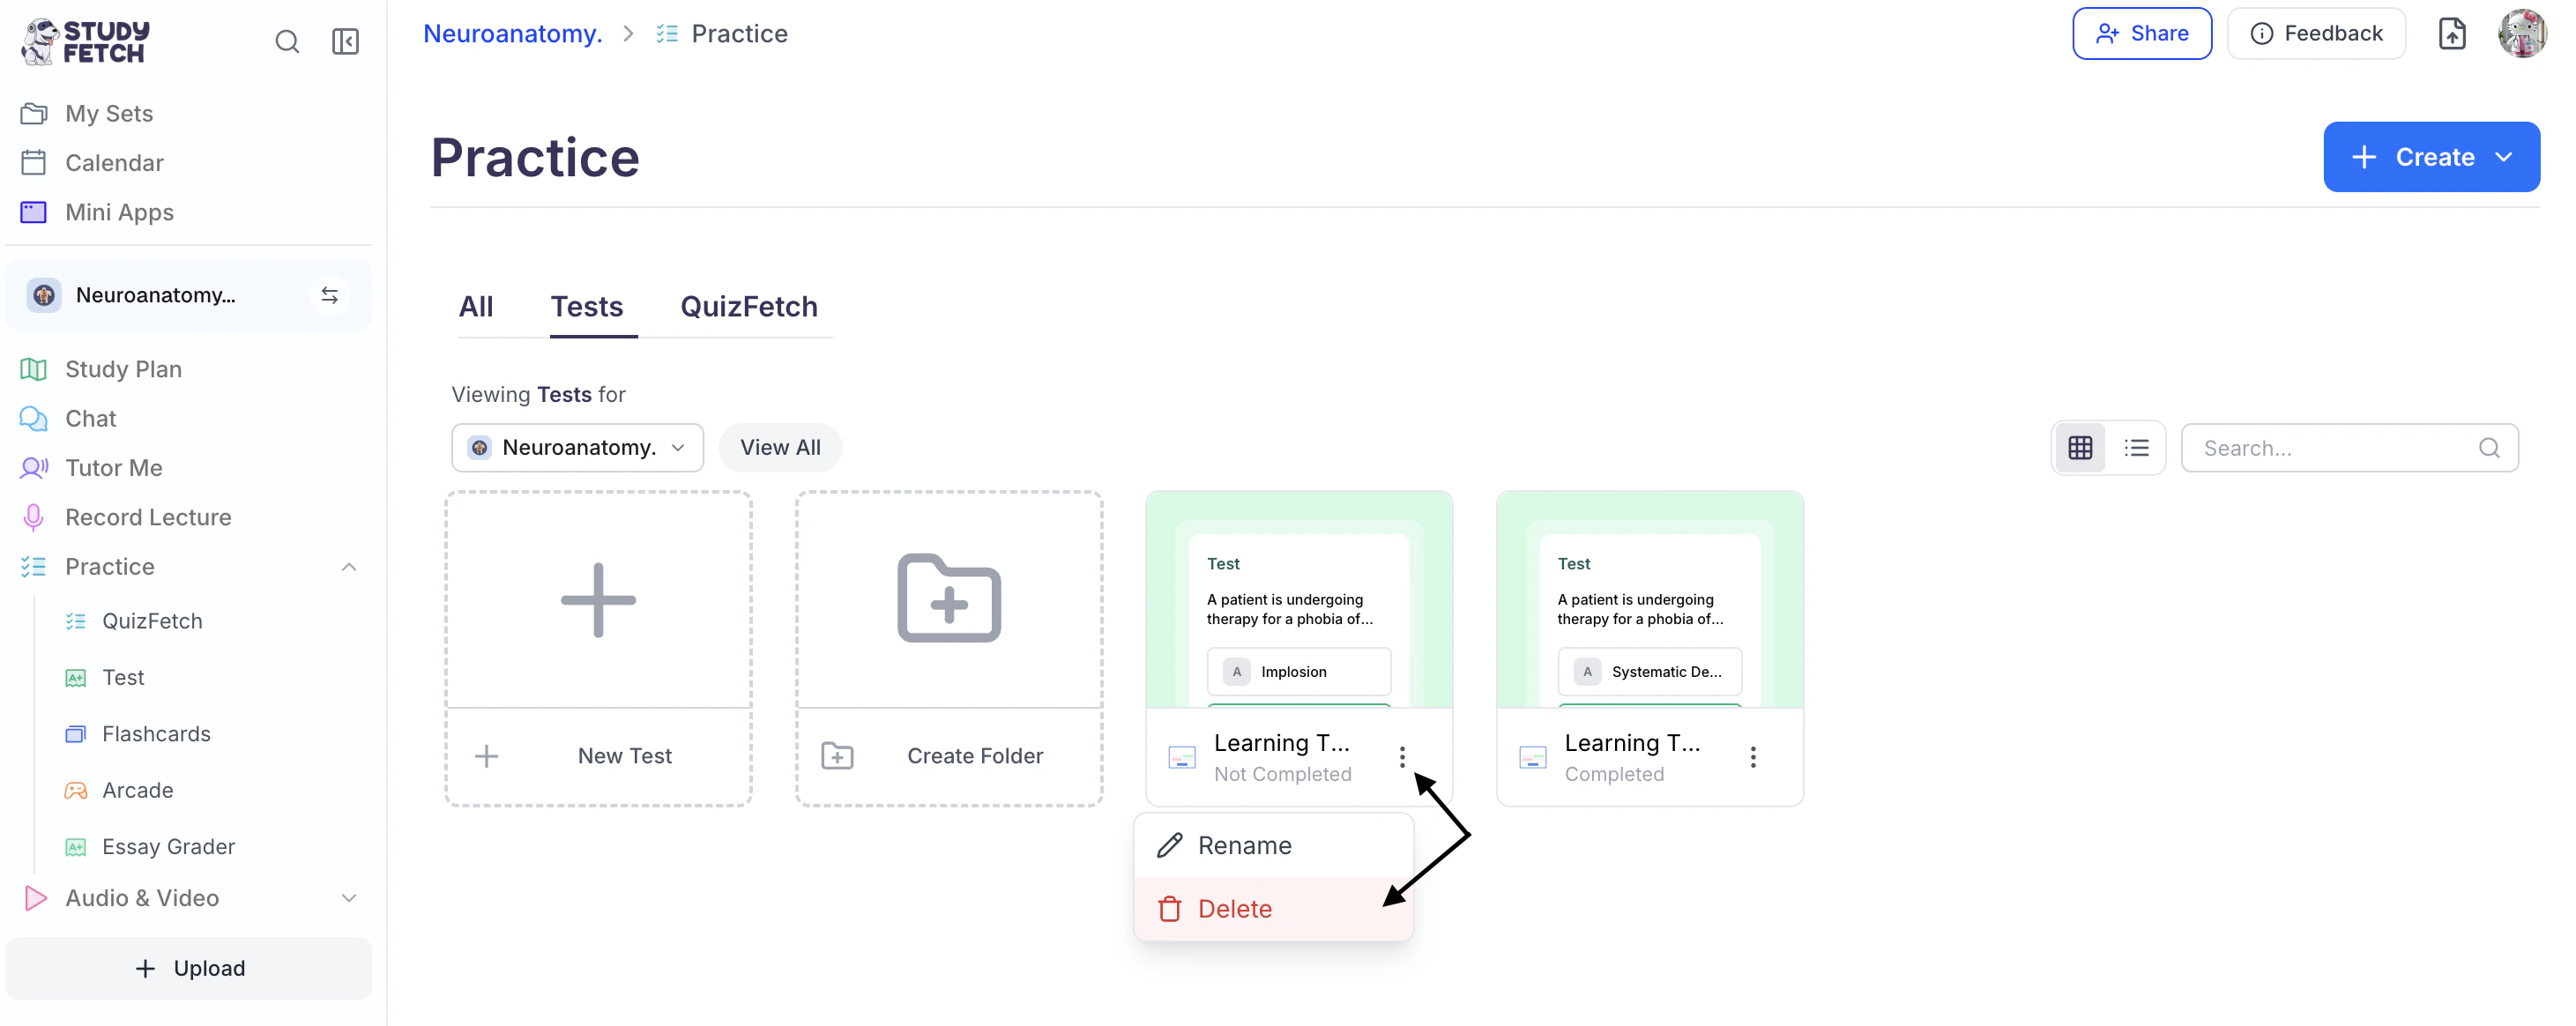Open three-dot menu on Completed test card
The height and width of the screenshot is (1026, 2576).
pos(1752,757)
